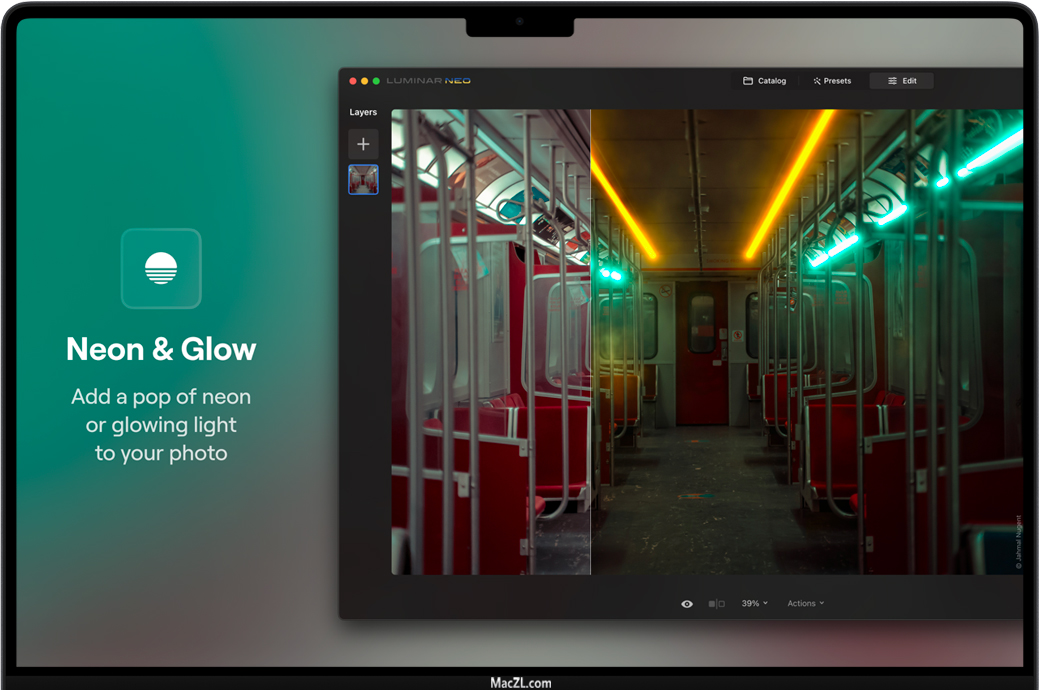Image resolution: width=1040 pixels, height=690 pixels.
Task: Toggle the before/after split compare view
Action: click(x=716, y=604)
